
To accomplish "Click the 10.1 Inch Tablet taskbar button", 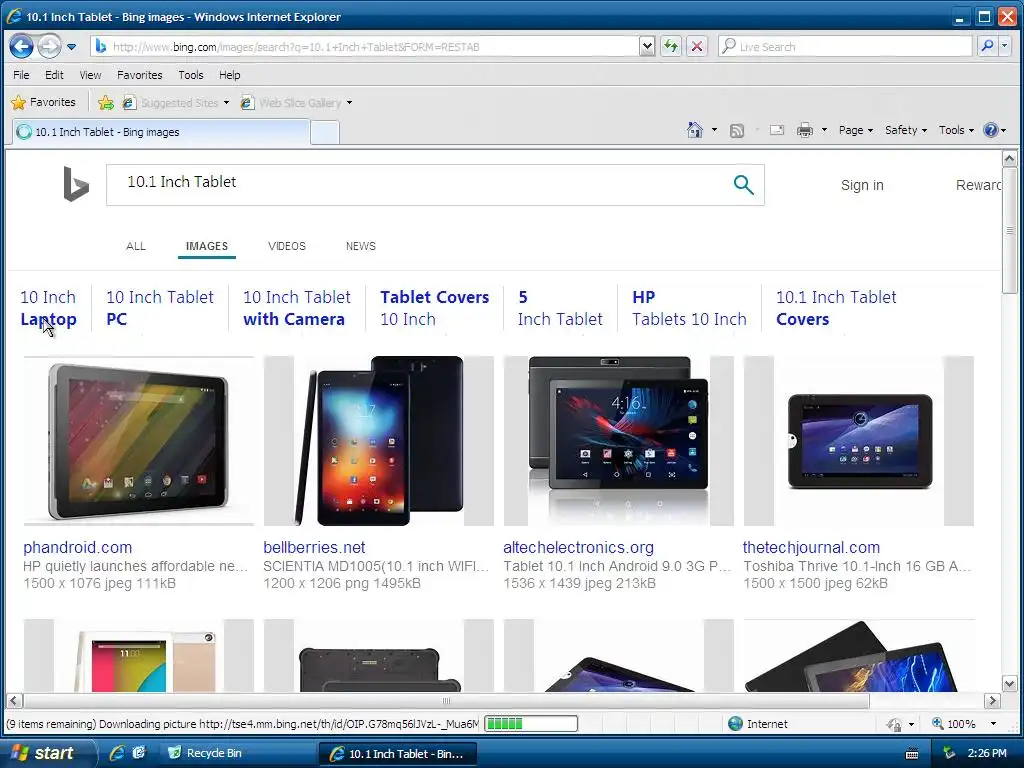I will point(397,754).
